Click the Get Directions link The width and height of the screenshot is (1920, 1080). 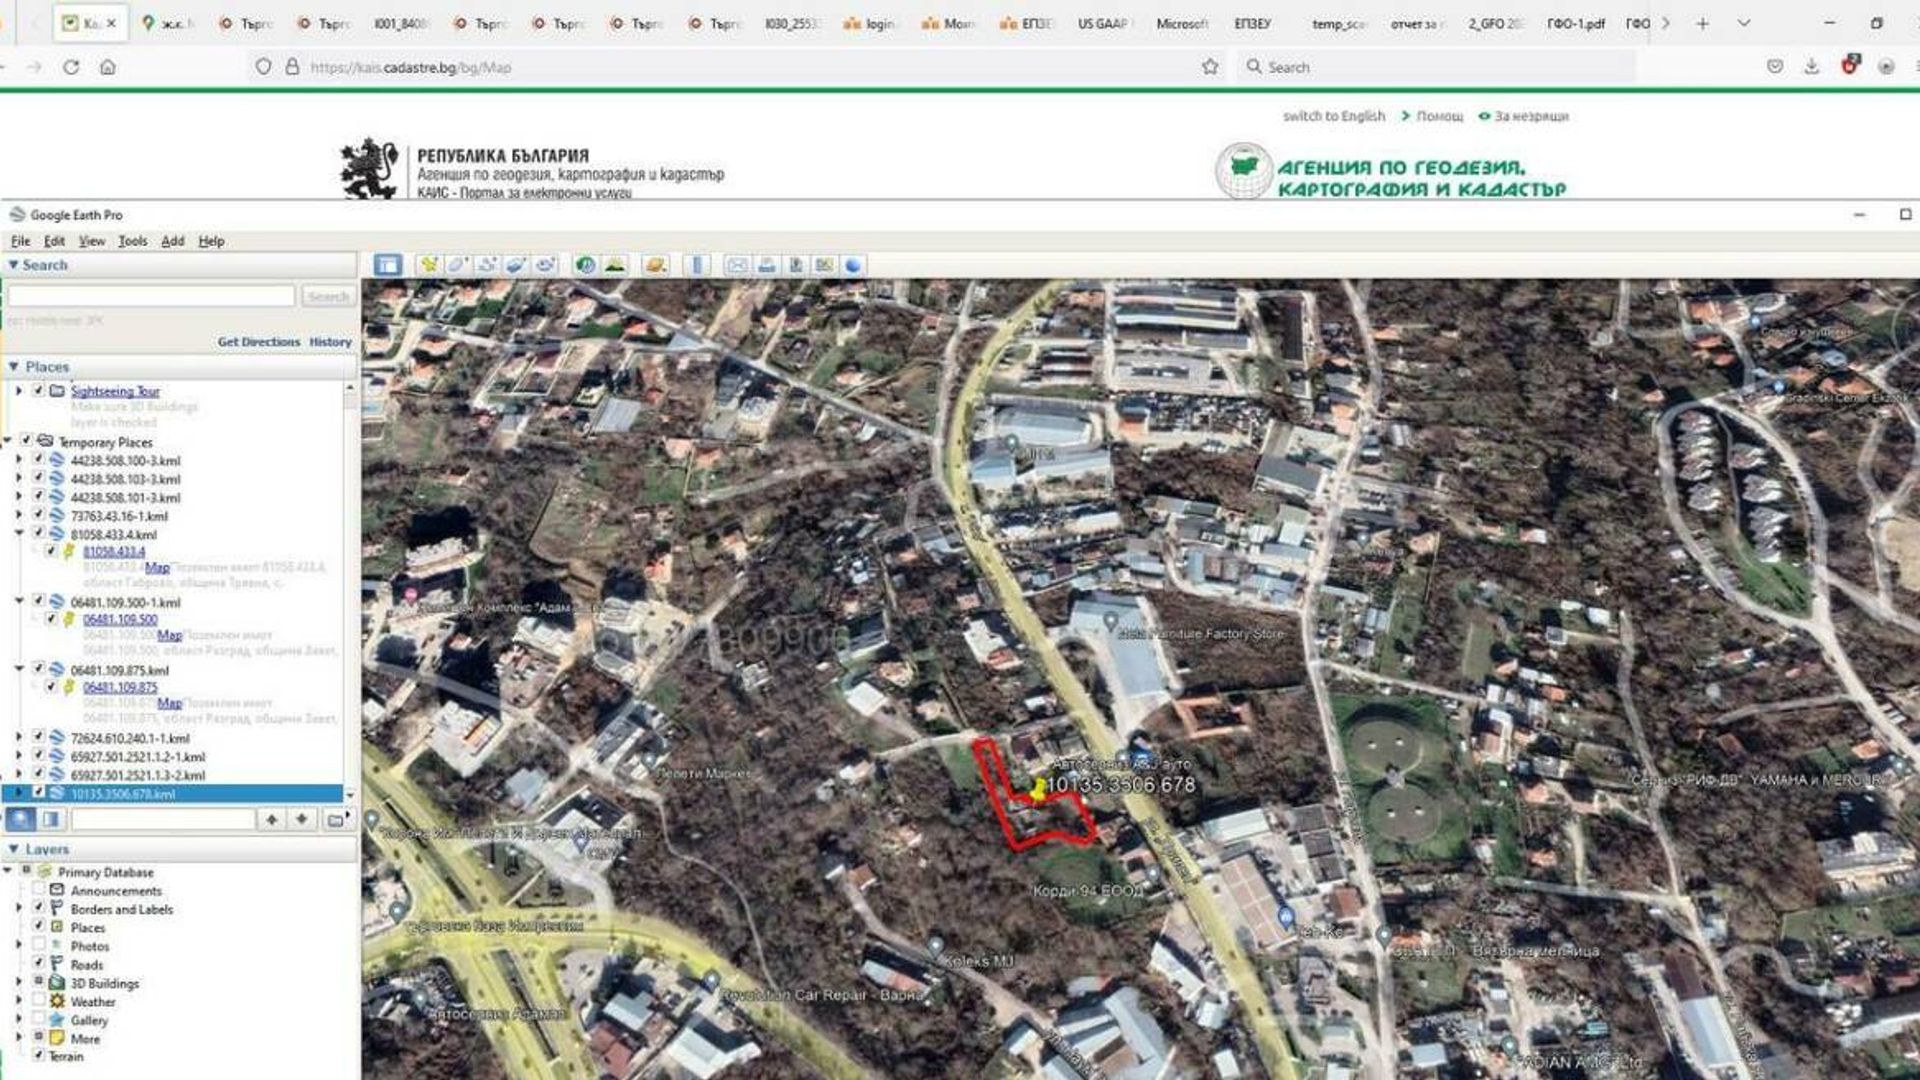258,342
